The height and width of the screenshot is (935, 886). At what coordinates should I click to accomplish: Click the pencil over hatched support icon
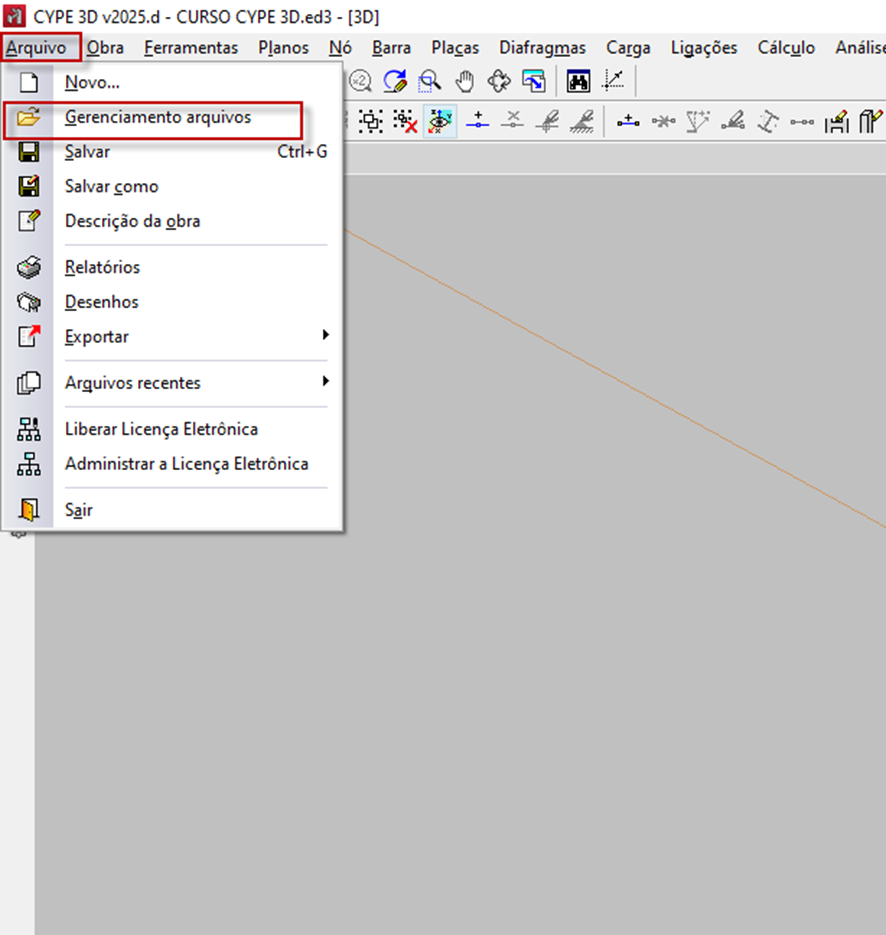point(582,121)
